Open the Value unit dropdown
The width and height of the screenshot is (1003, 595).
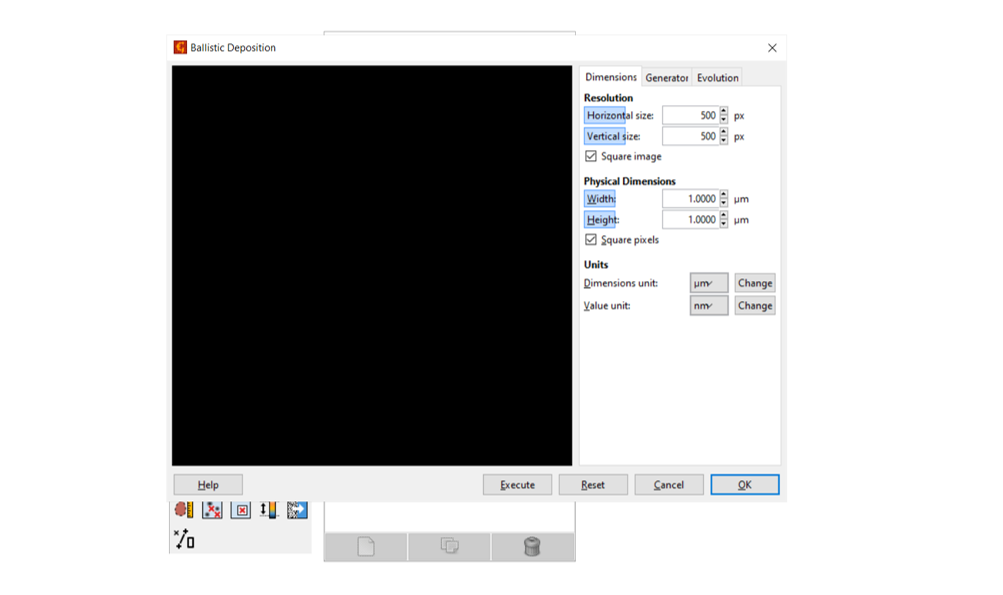708,306
